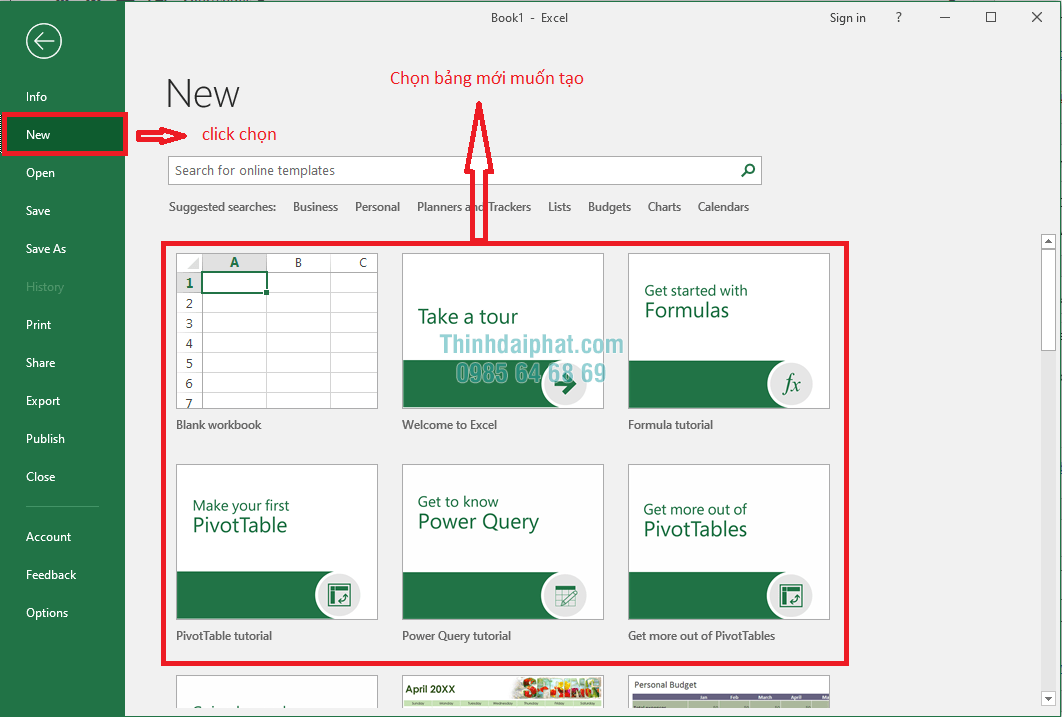Click the Blank workbook caption
This screenshot has width=1062, height=717.
pos(218,425)
